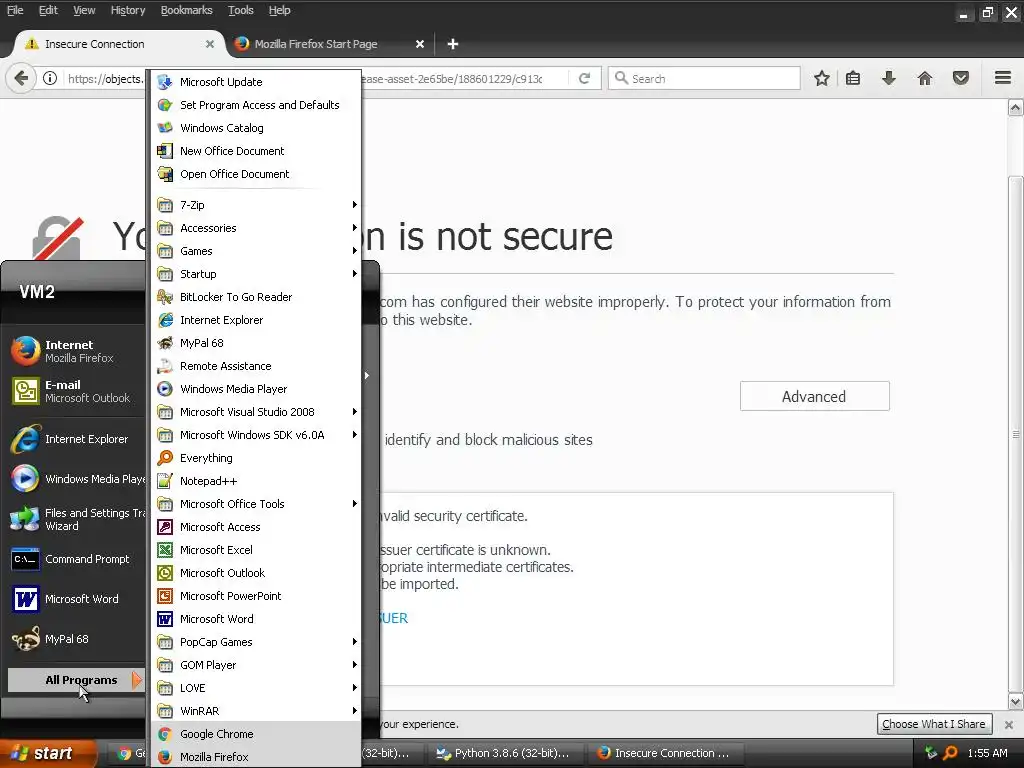Viewport: 1024px width, 768px height.
Task: Open Microsoft Update from programs list
Action: [255, 82]
